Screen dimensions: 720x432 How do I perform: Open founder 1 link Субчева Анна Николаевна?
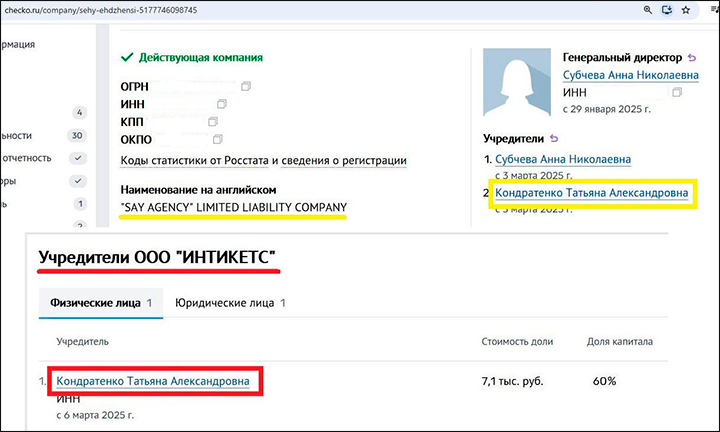pos(563,159)
